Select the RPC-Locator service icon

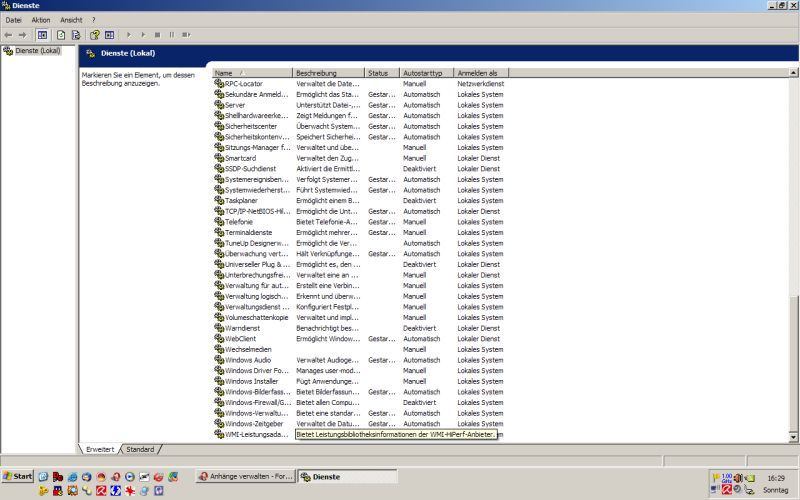click(219, 83)
